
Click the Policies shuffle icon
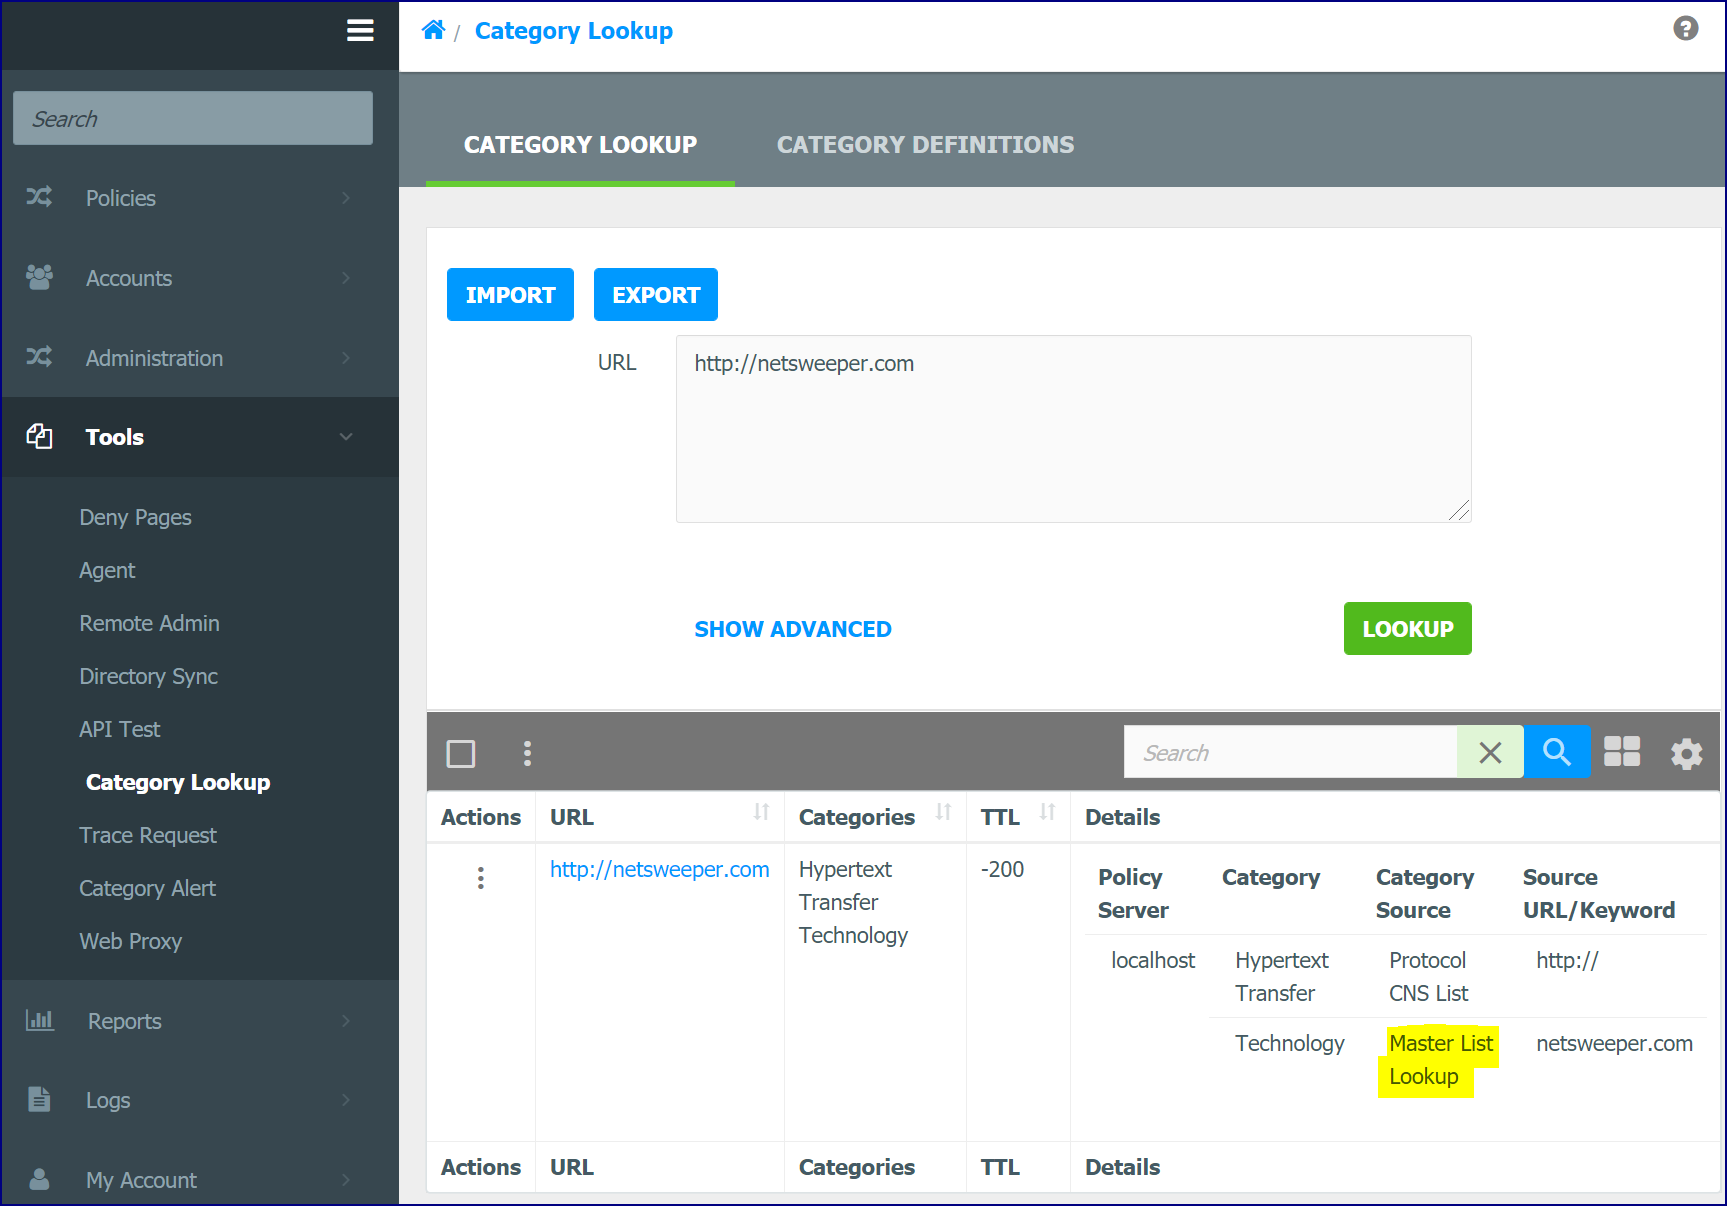pyautogui.click(x=39, y=197)
